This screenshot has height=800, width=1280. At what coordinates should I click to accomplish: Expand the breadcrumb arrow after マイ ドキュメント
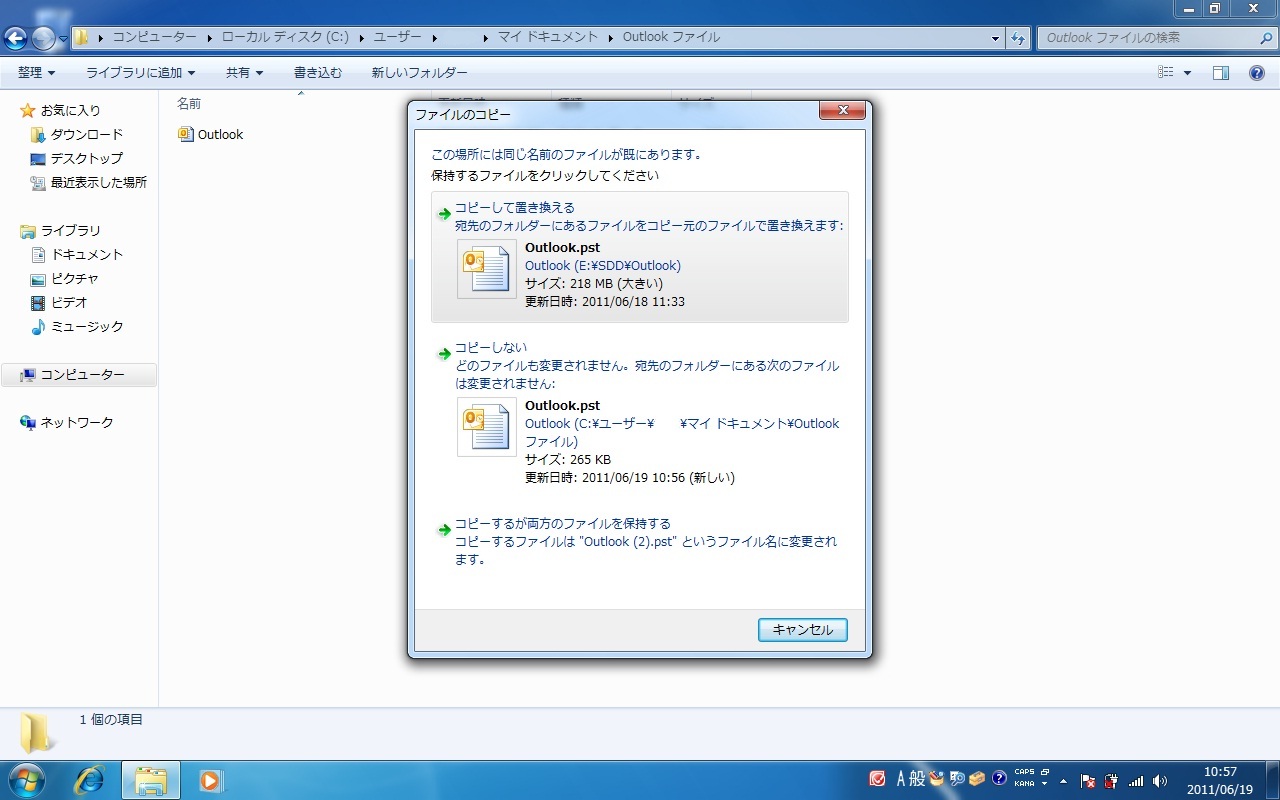pos(609,38)
